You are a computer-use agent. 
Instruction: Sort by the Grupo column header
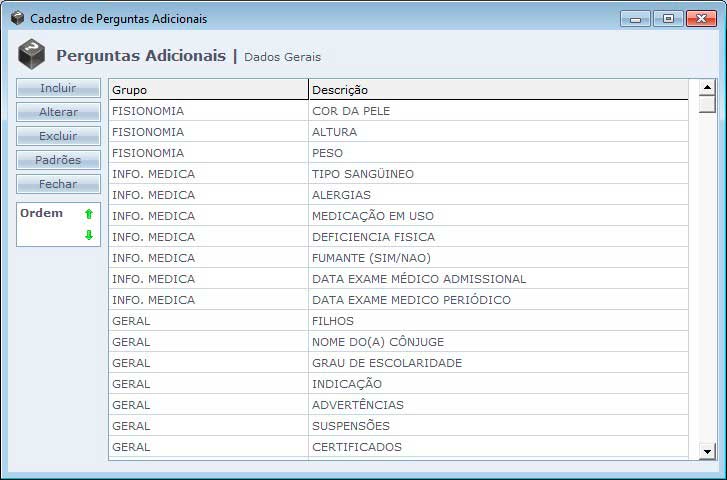[x=208, y=90]
